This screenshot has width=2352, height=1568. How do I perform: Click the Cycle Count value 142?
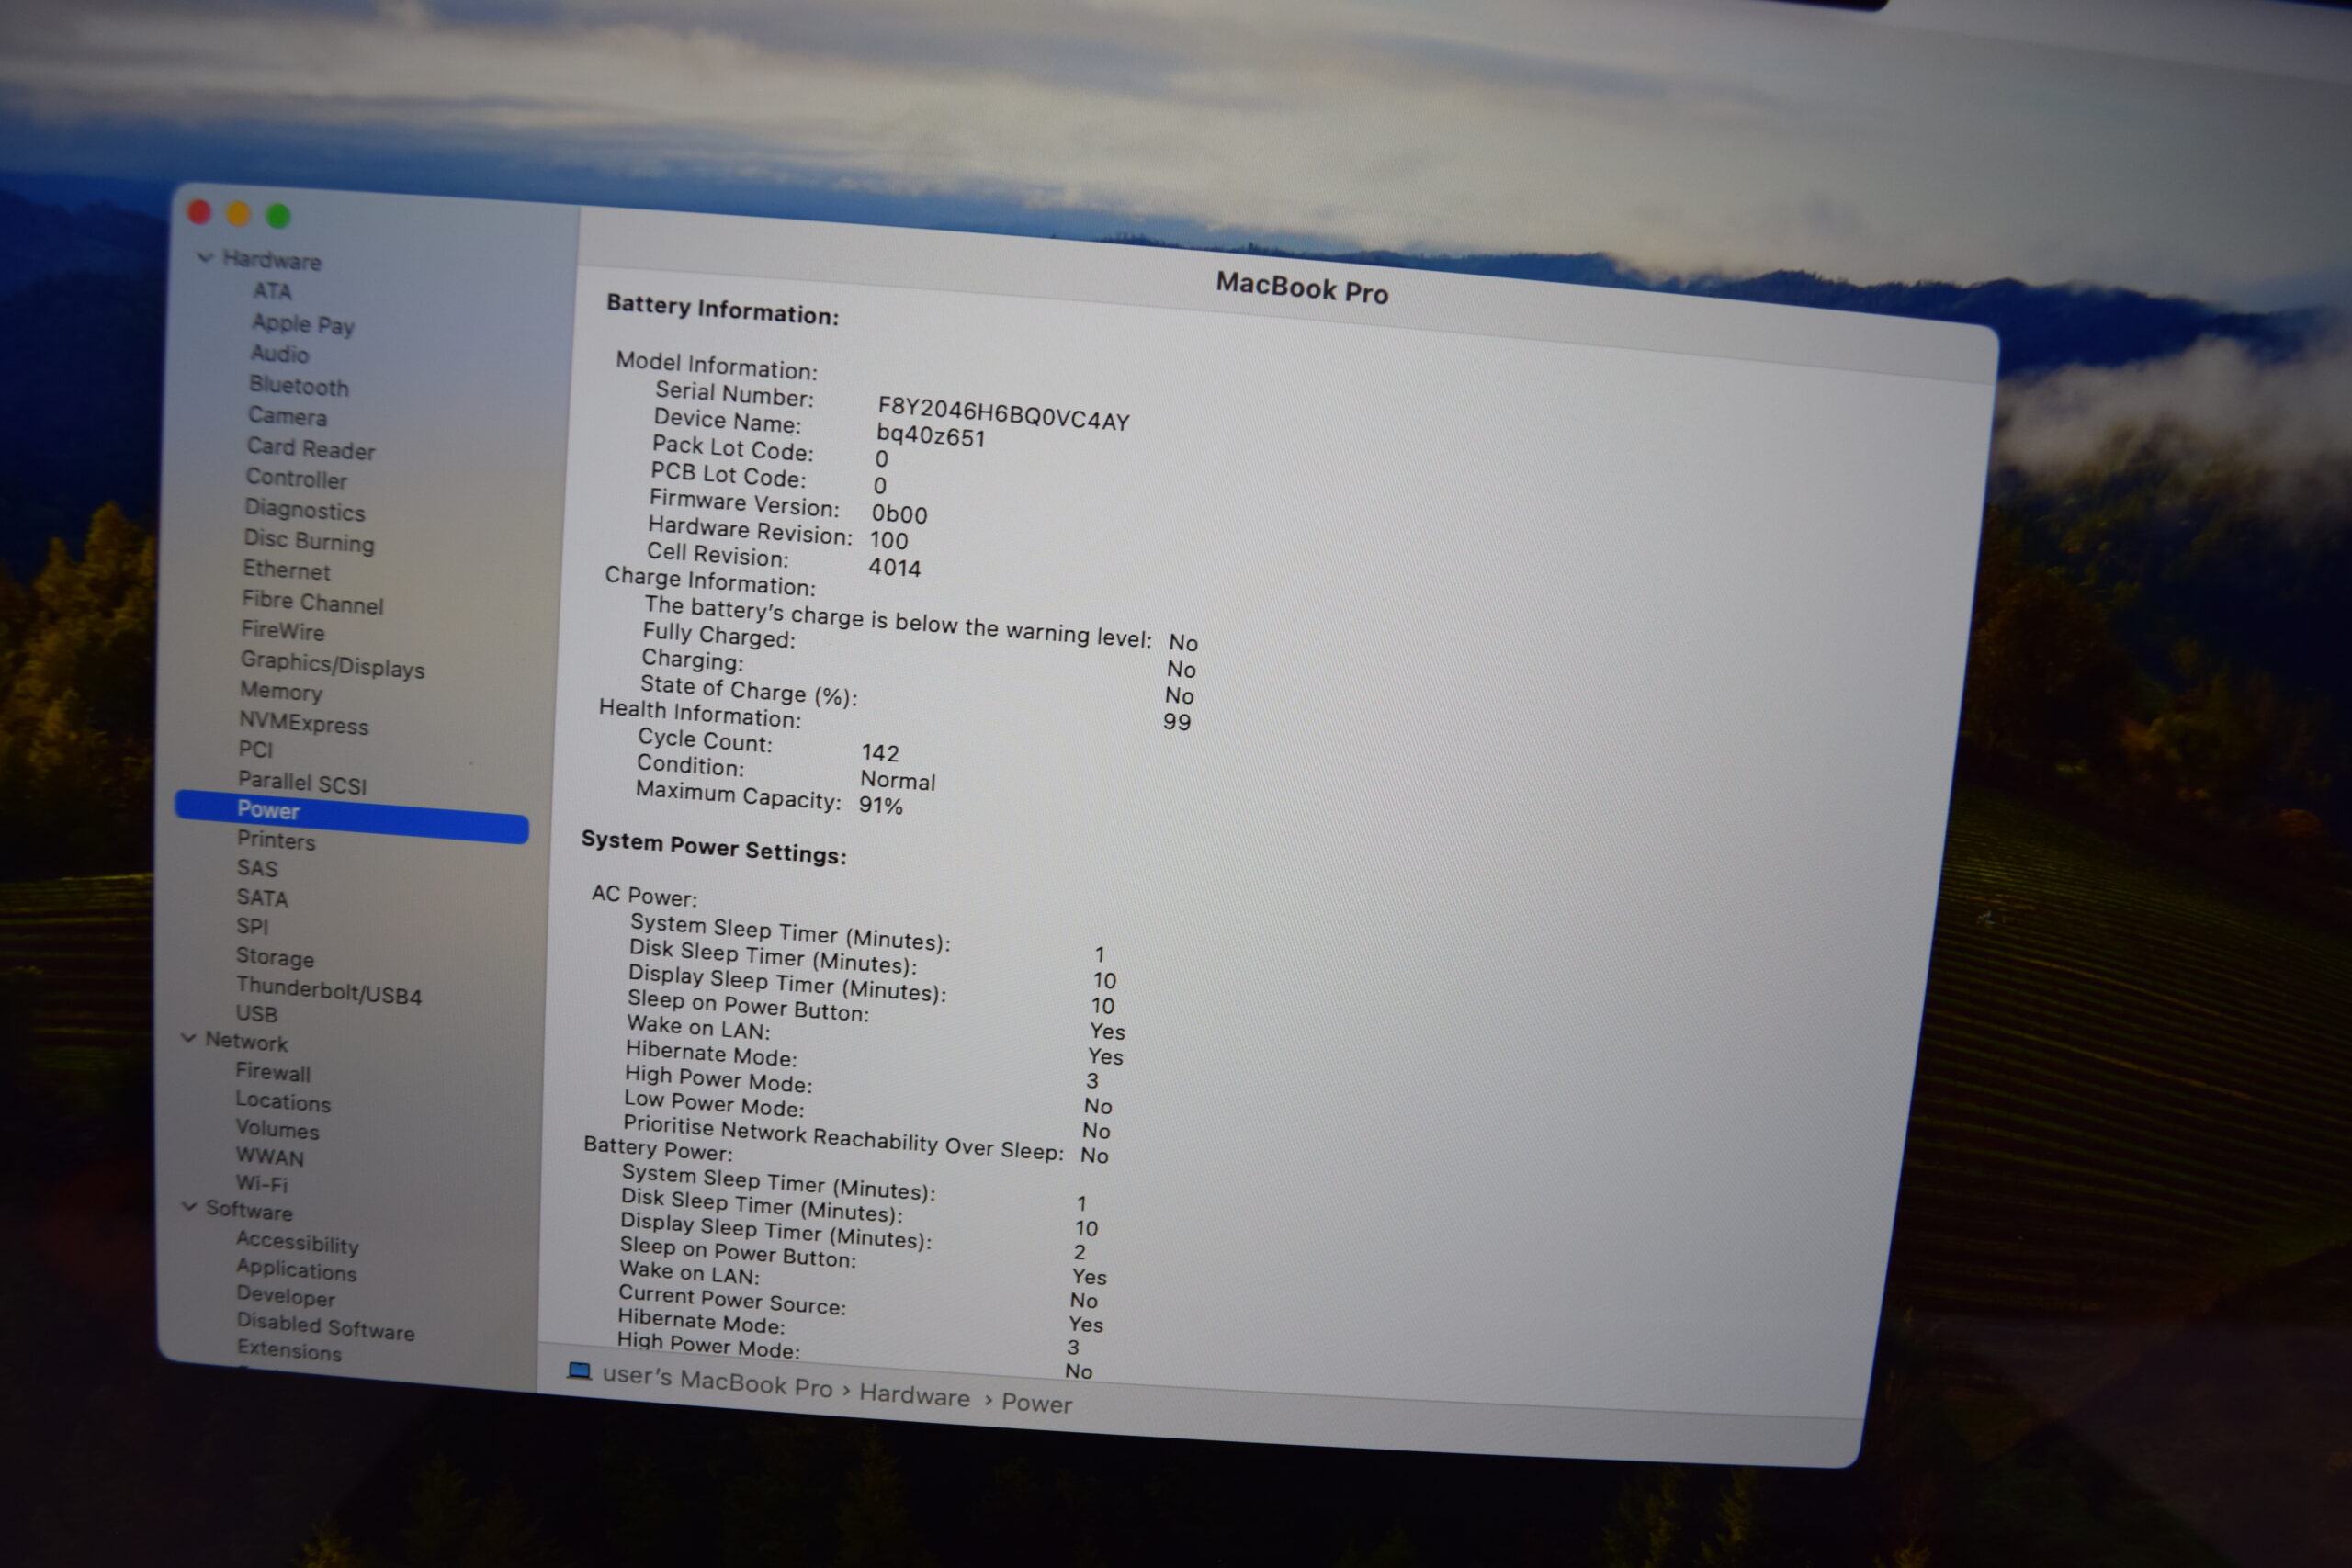coord(880,752)
